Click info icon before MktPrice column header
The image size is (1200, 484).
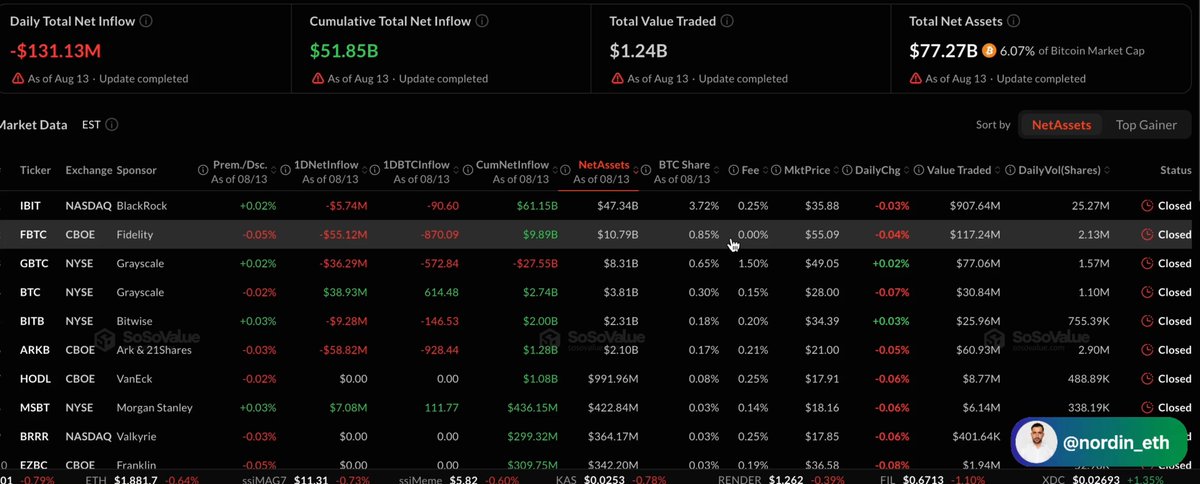(776, 170)
